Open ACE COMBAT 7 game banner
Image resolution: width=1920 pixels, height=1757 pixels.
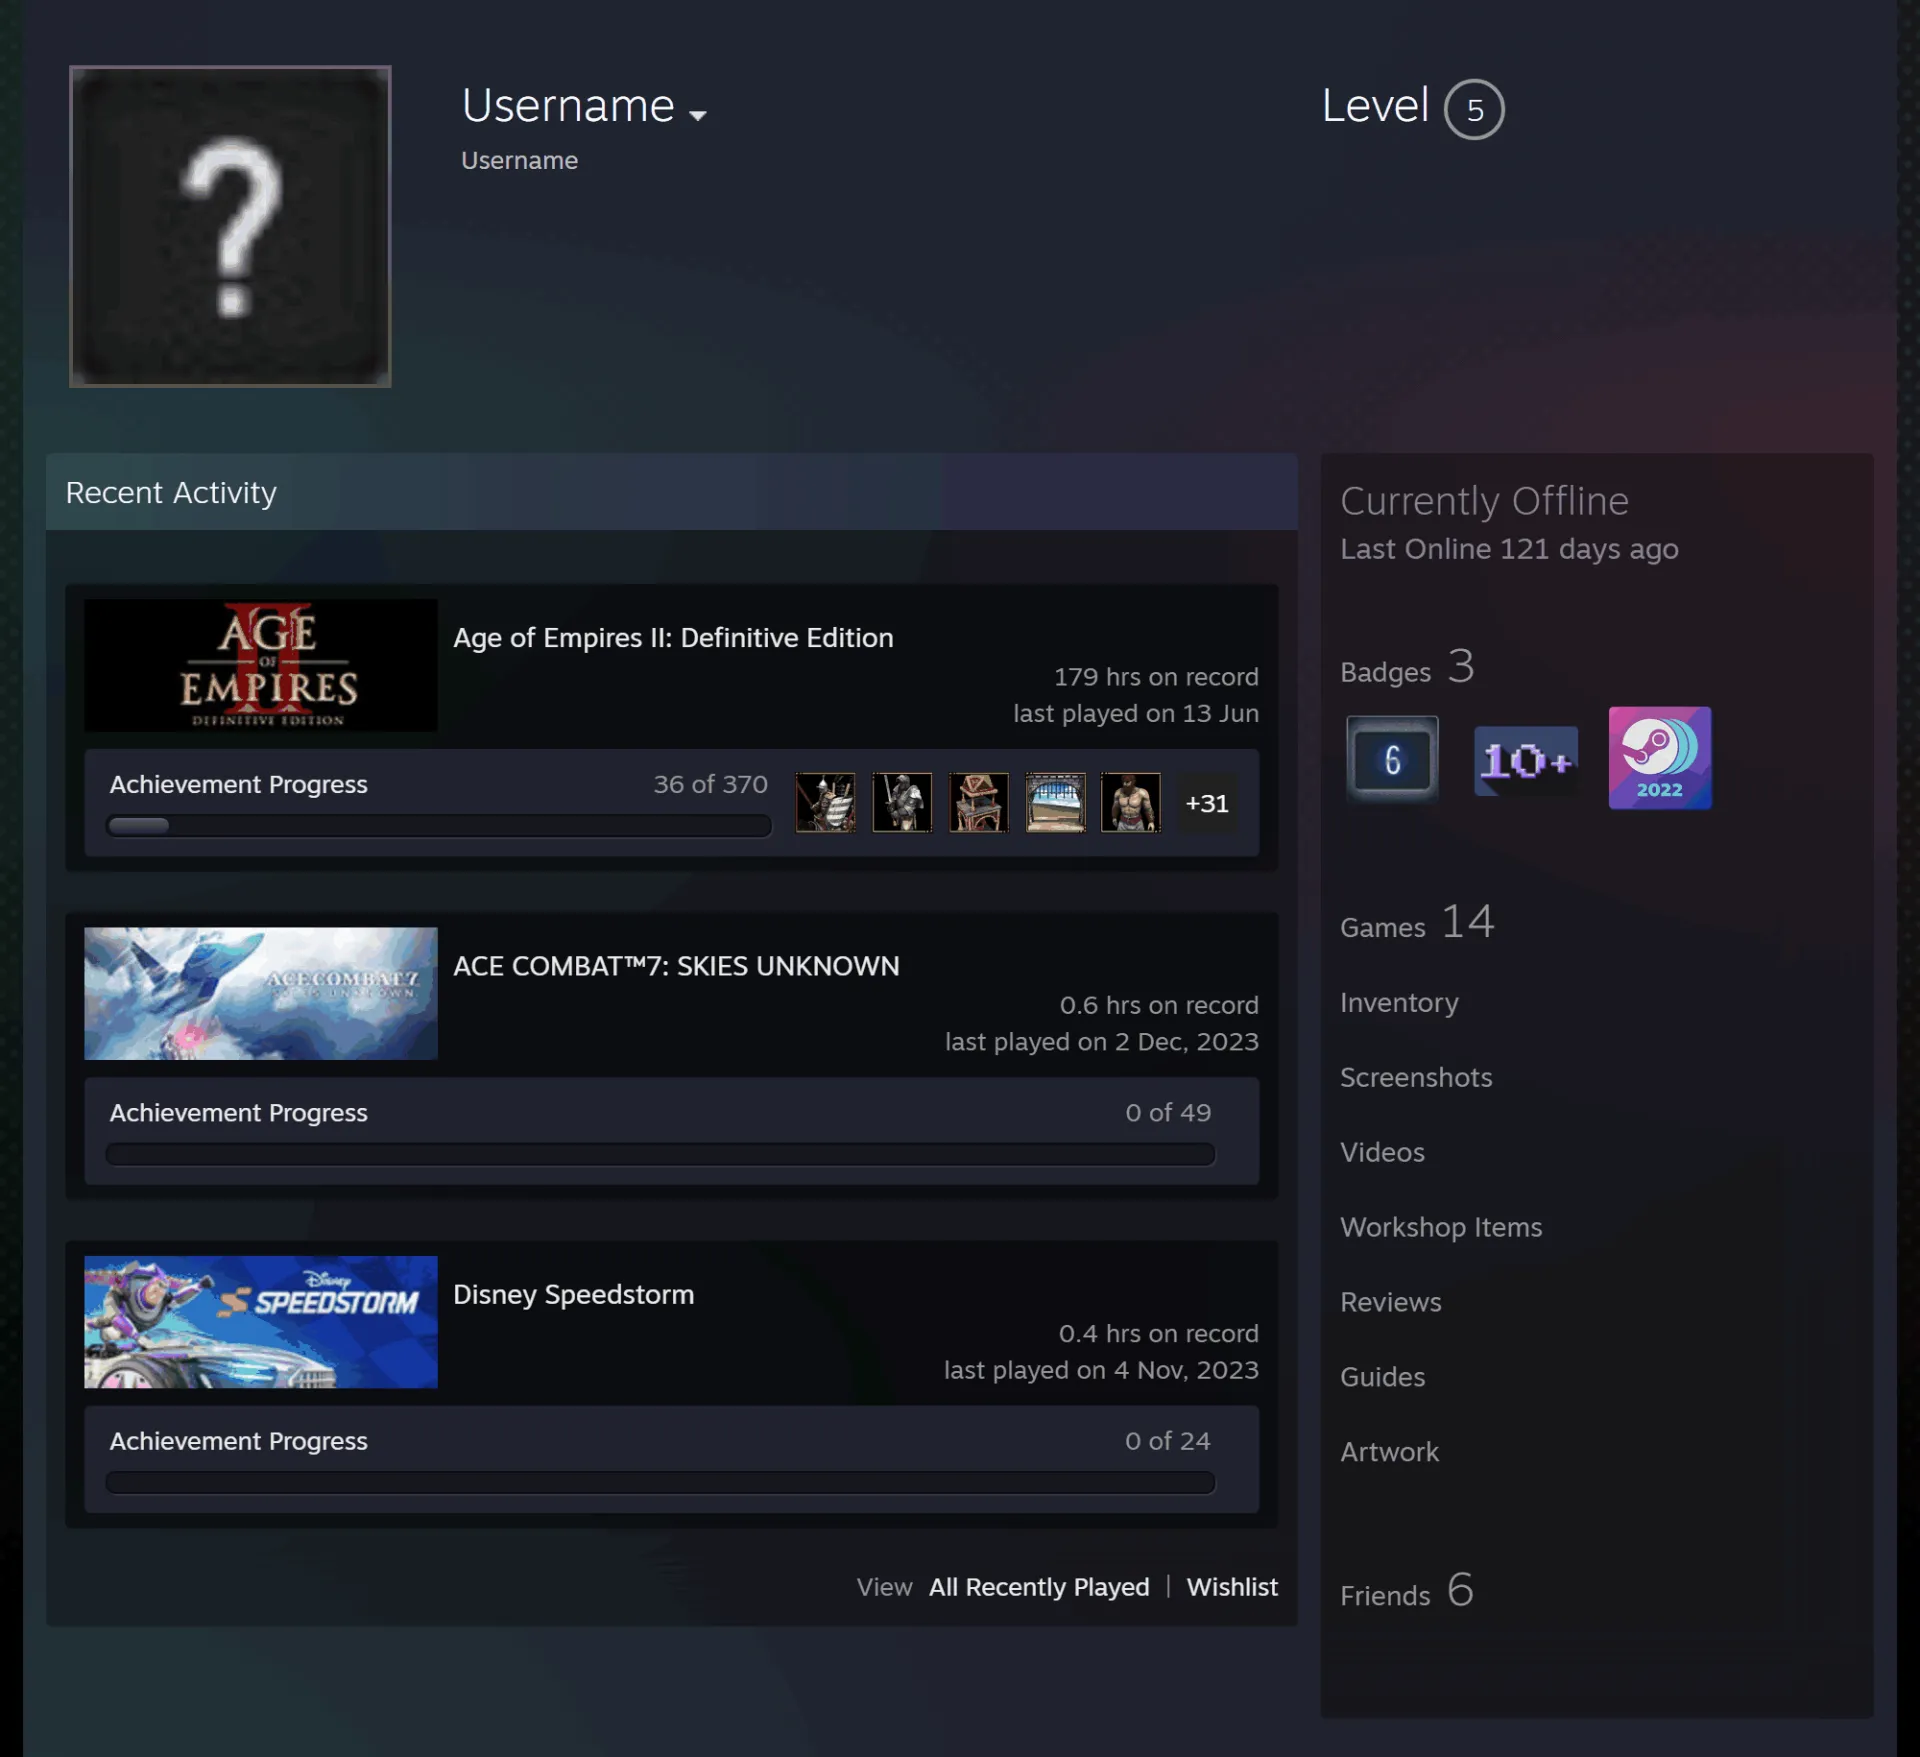261,993
